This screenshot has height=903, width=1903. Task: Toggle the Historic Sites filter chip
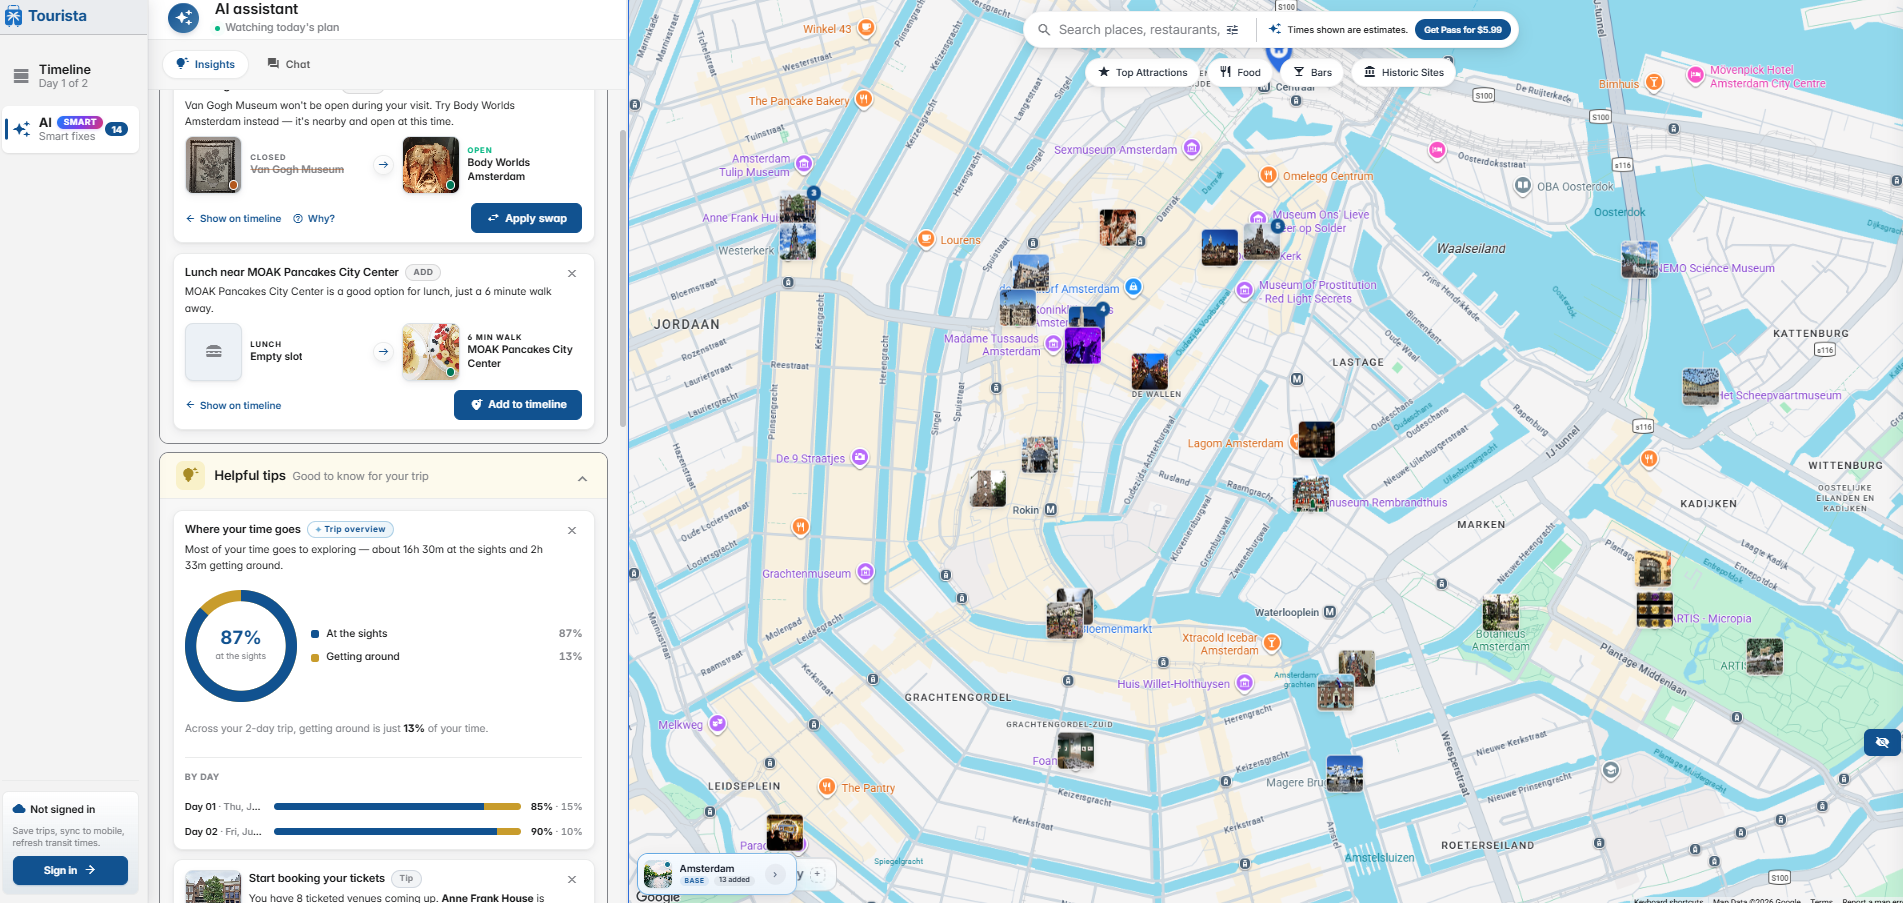pyautogui.click(x=1404, y=72)
